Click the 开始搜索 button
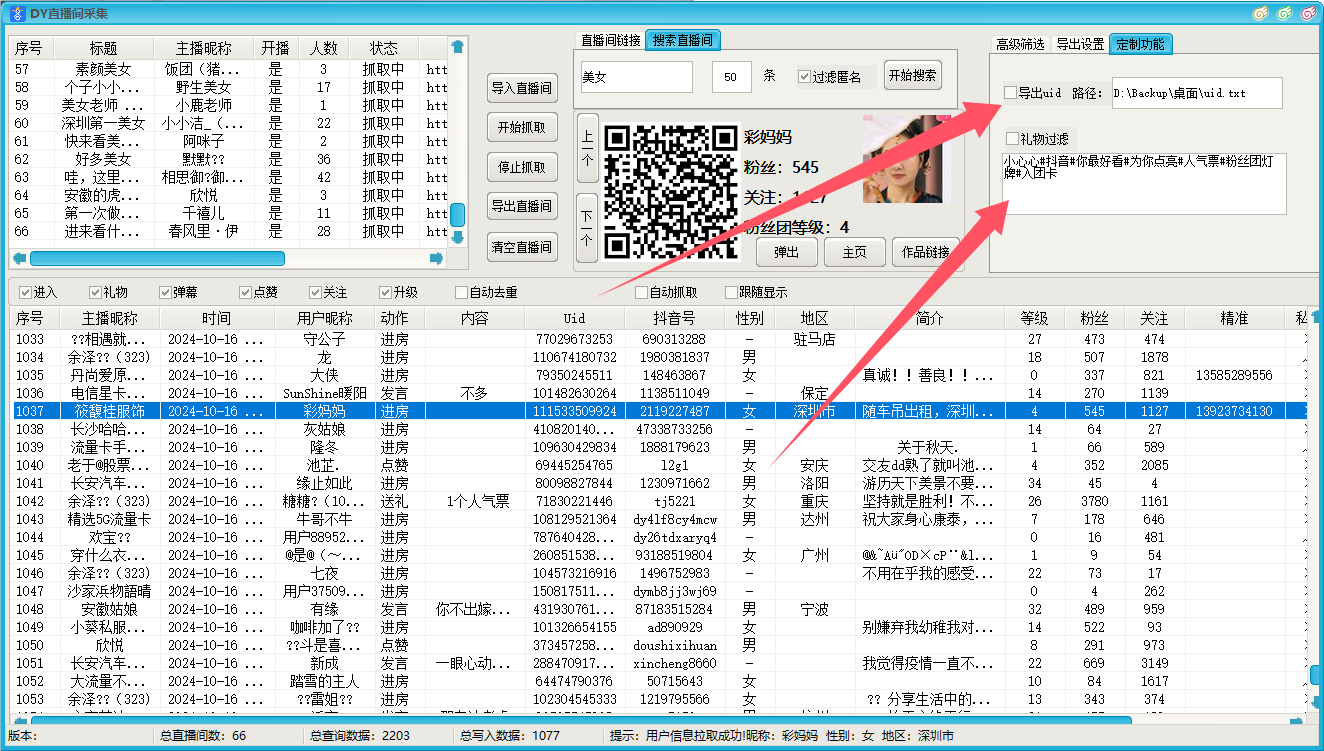Viewport: 1324px width, 751px height. coord(913,75)
